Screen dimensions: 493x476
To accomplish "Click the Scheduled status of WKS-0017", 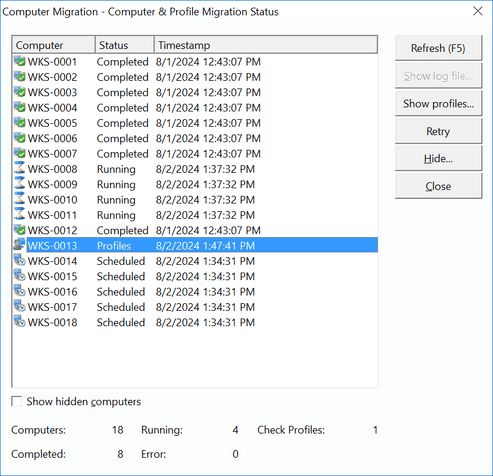I will click(x=121, y=307).
